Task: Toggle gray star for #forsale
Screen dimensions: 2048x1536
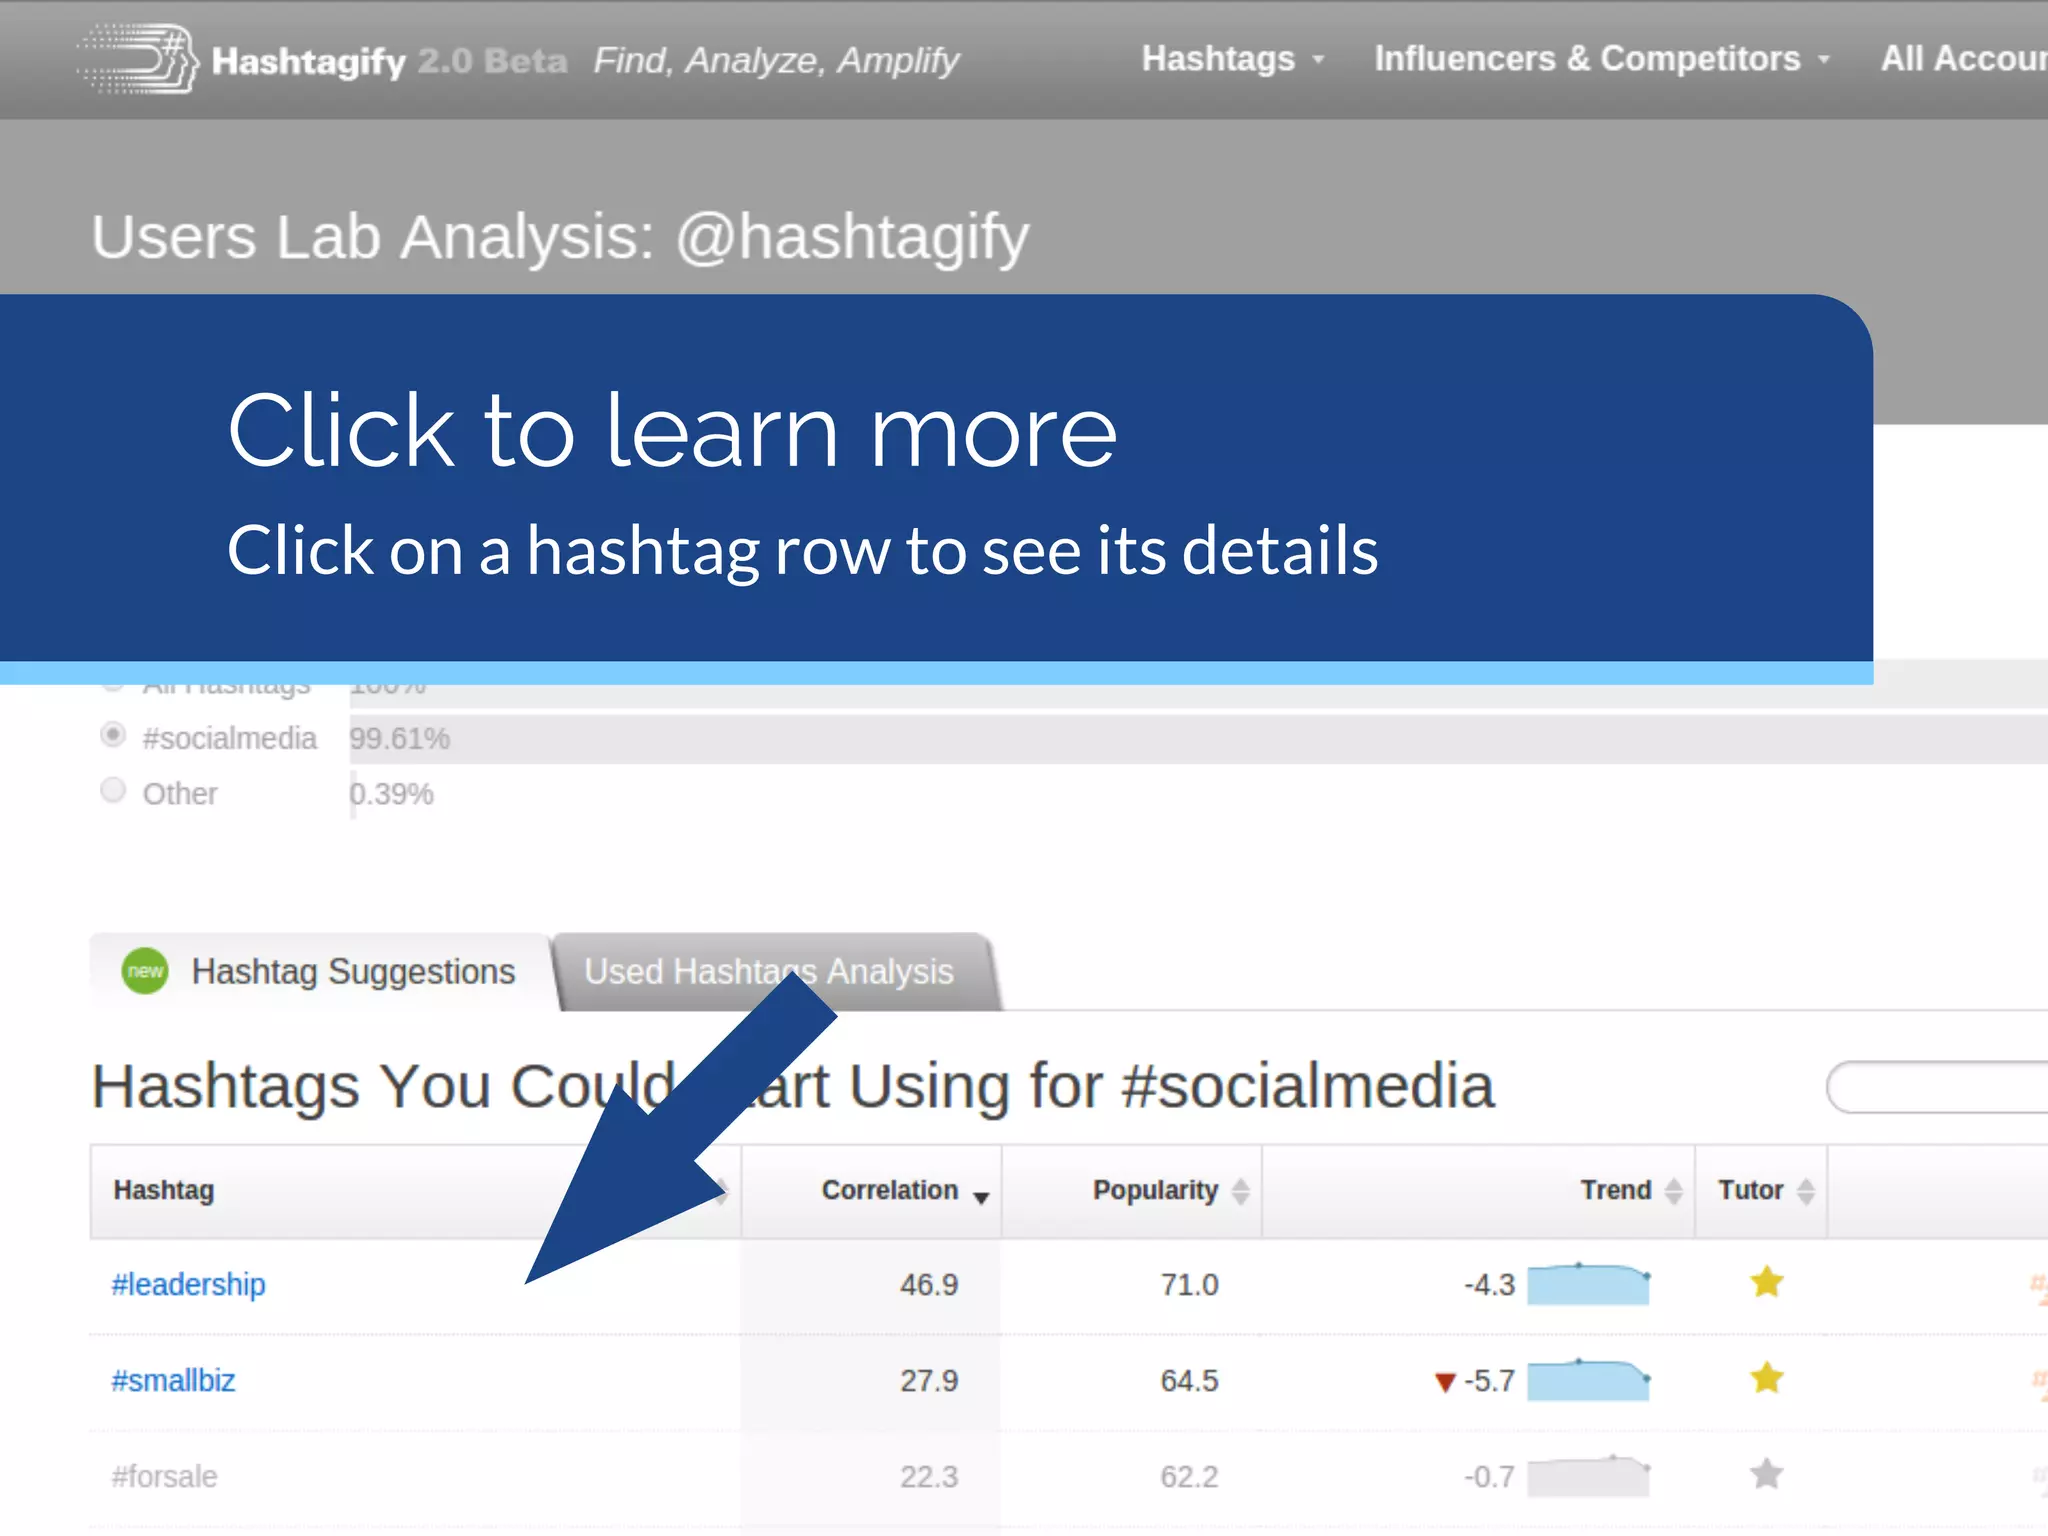Action: pyautogui.click(x=1767, y=1474)
